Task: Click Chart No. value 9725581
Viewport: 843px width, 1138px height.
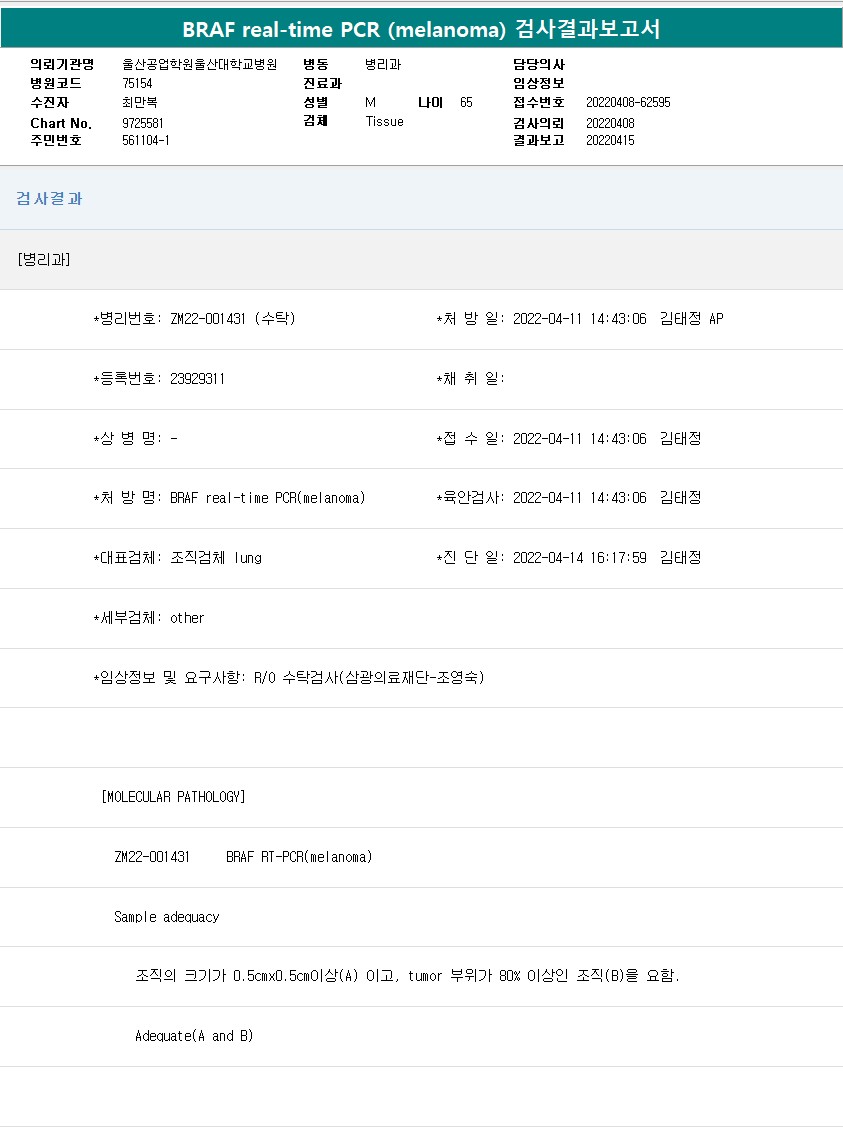Action: [x=143, y=123]
